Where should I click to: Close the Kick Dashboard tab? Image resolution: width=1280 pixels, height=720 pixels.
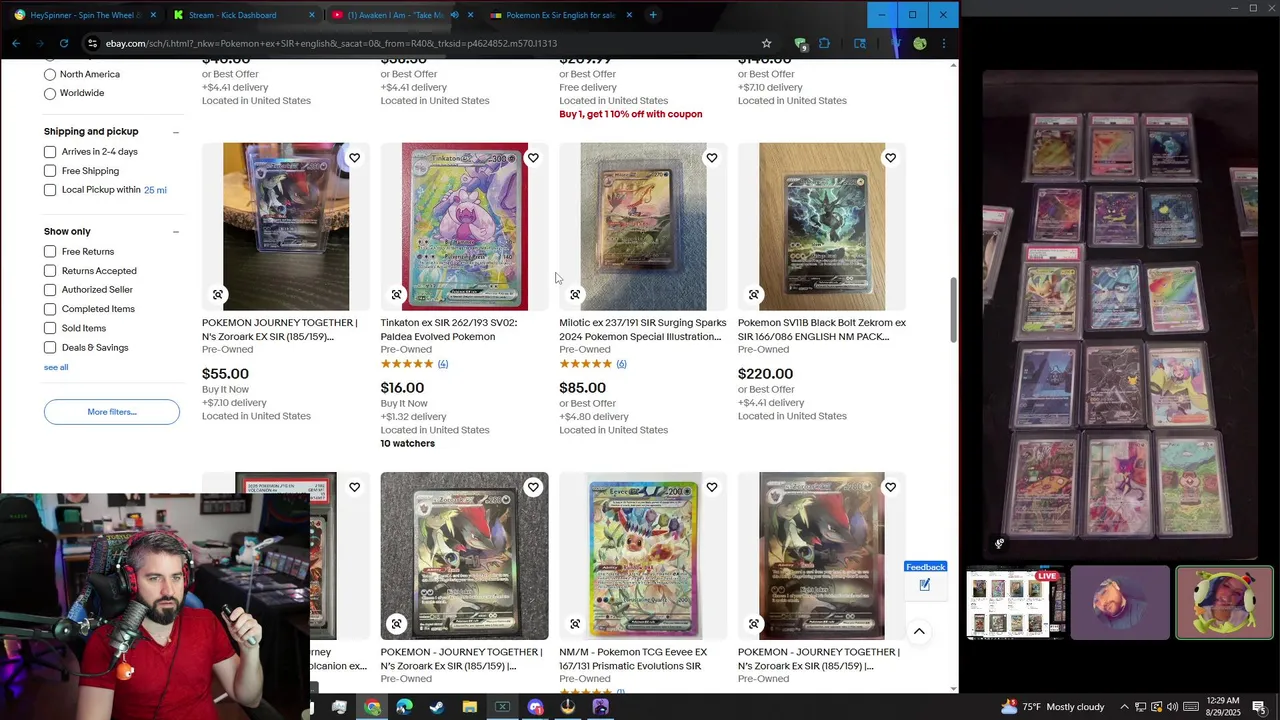(312, 15)
